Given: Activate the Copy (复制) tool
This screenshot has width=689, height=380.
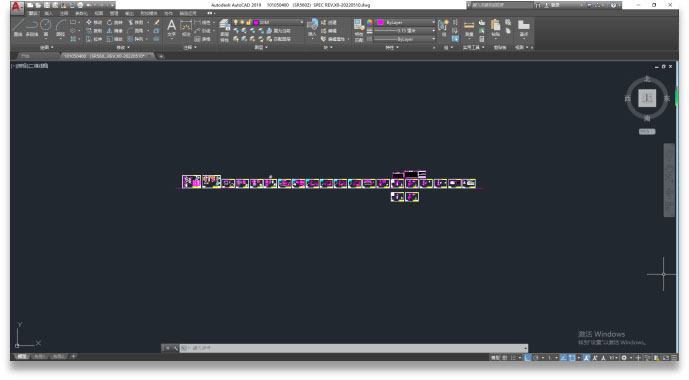Looking at the screenshot, I should (94, 31).
